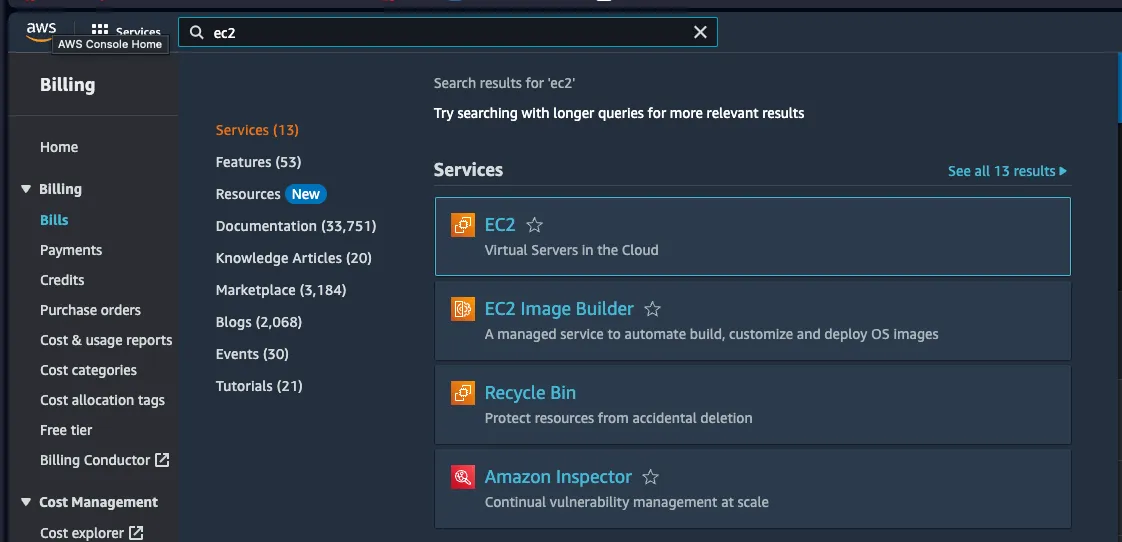Select Features (53) search category
1122x542 pixels.
[x=258, y=162]
